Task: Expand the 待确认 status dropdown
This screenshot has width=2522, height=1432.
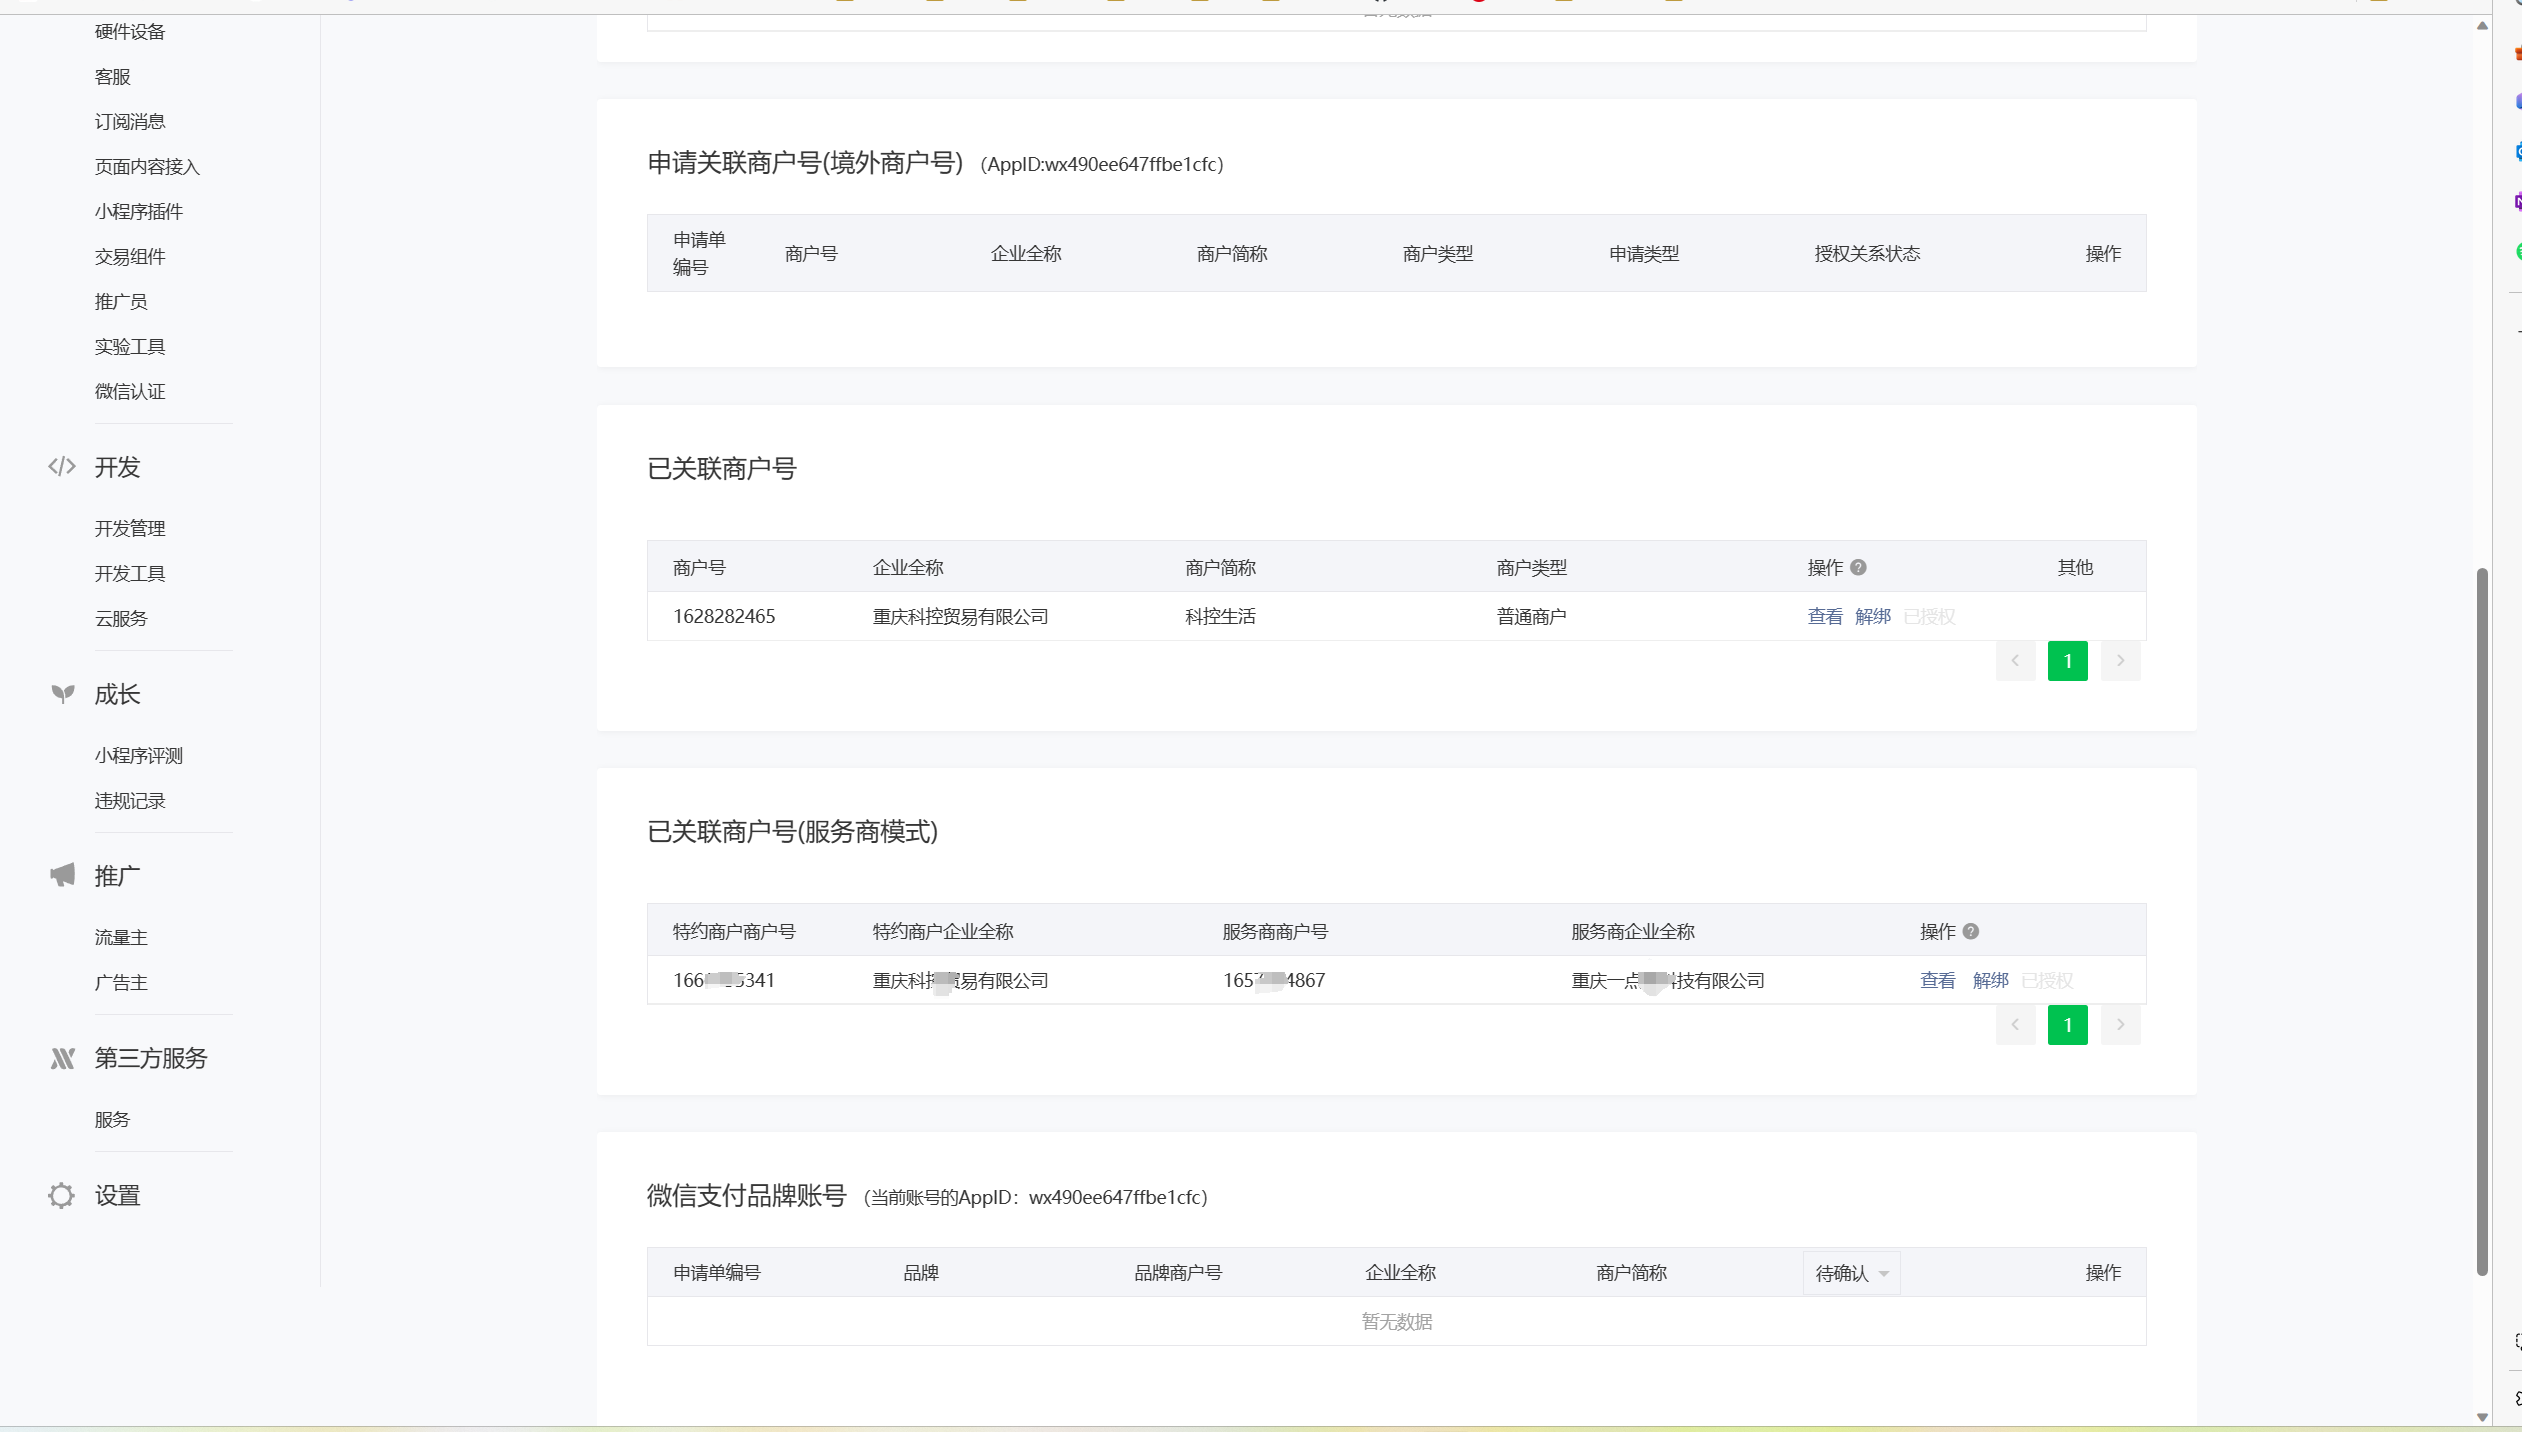Action: pos(1851,1273)
